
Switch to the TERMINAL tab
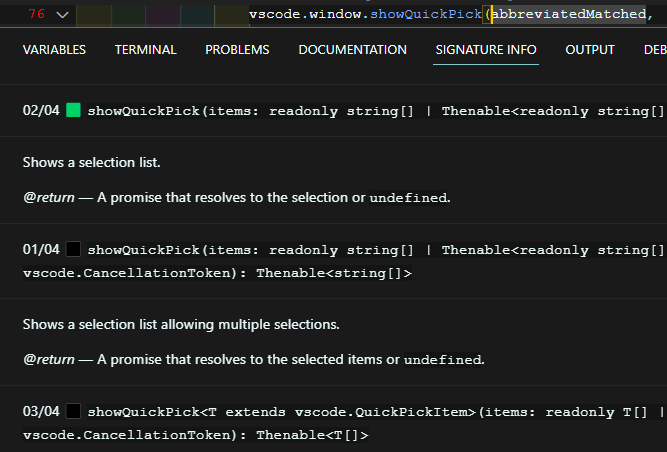pyautogui.click(x=145, y=50)
